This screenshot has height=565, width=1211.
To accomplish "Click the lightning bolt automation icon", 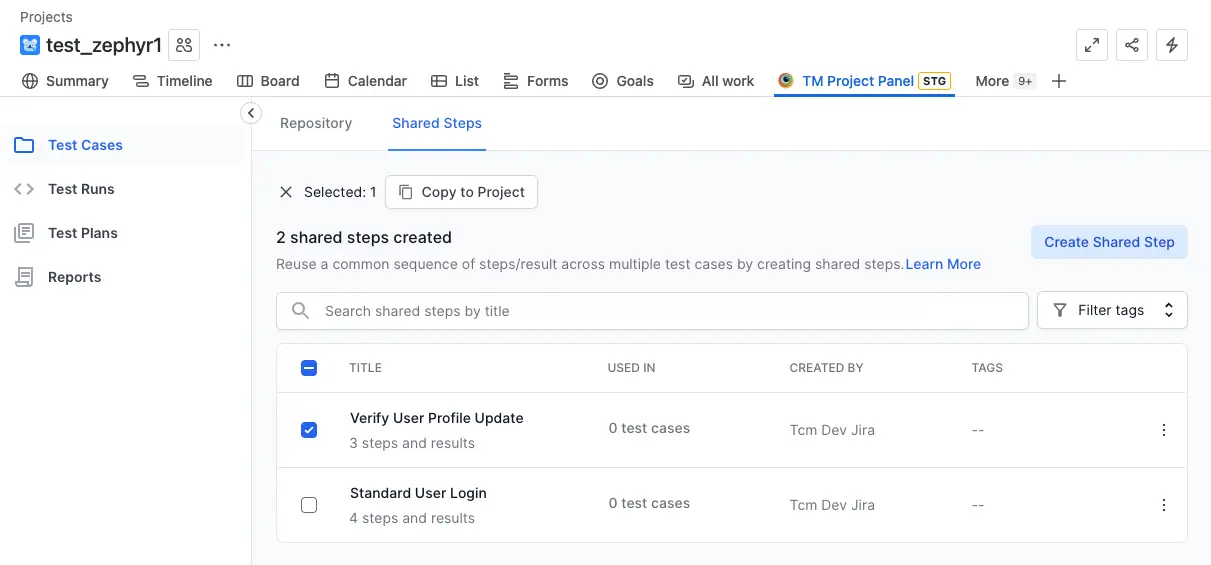I will click(1172, 45).
